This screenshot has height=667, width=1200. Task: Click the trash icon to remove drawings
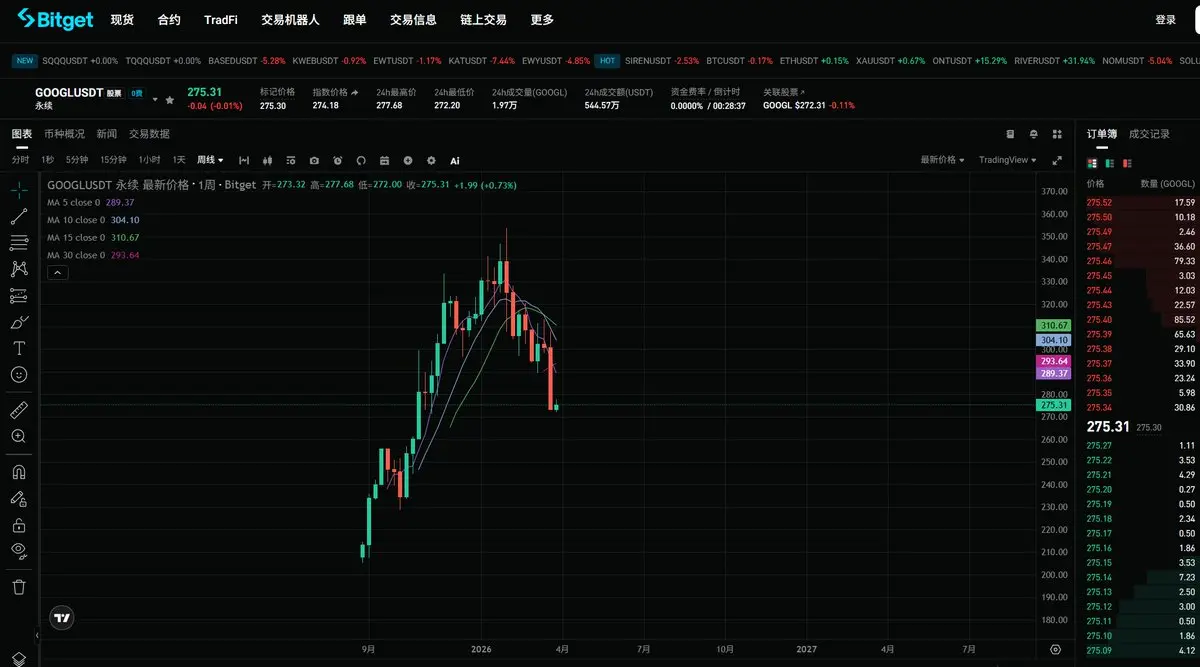click(19, 587)
